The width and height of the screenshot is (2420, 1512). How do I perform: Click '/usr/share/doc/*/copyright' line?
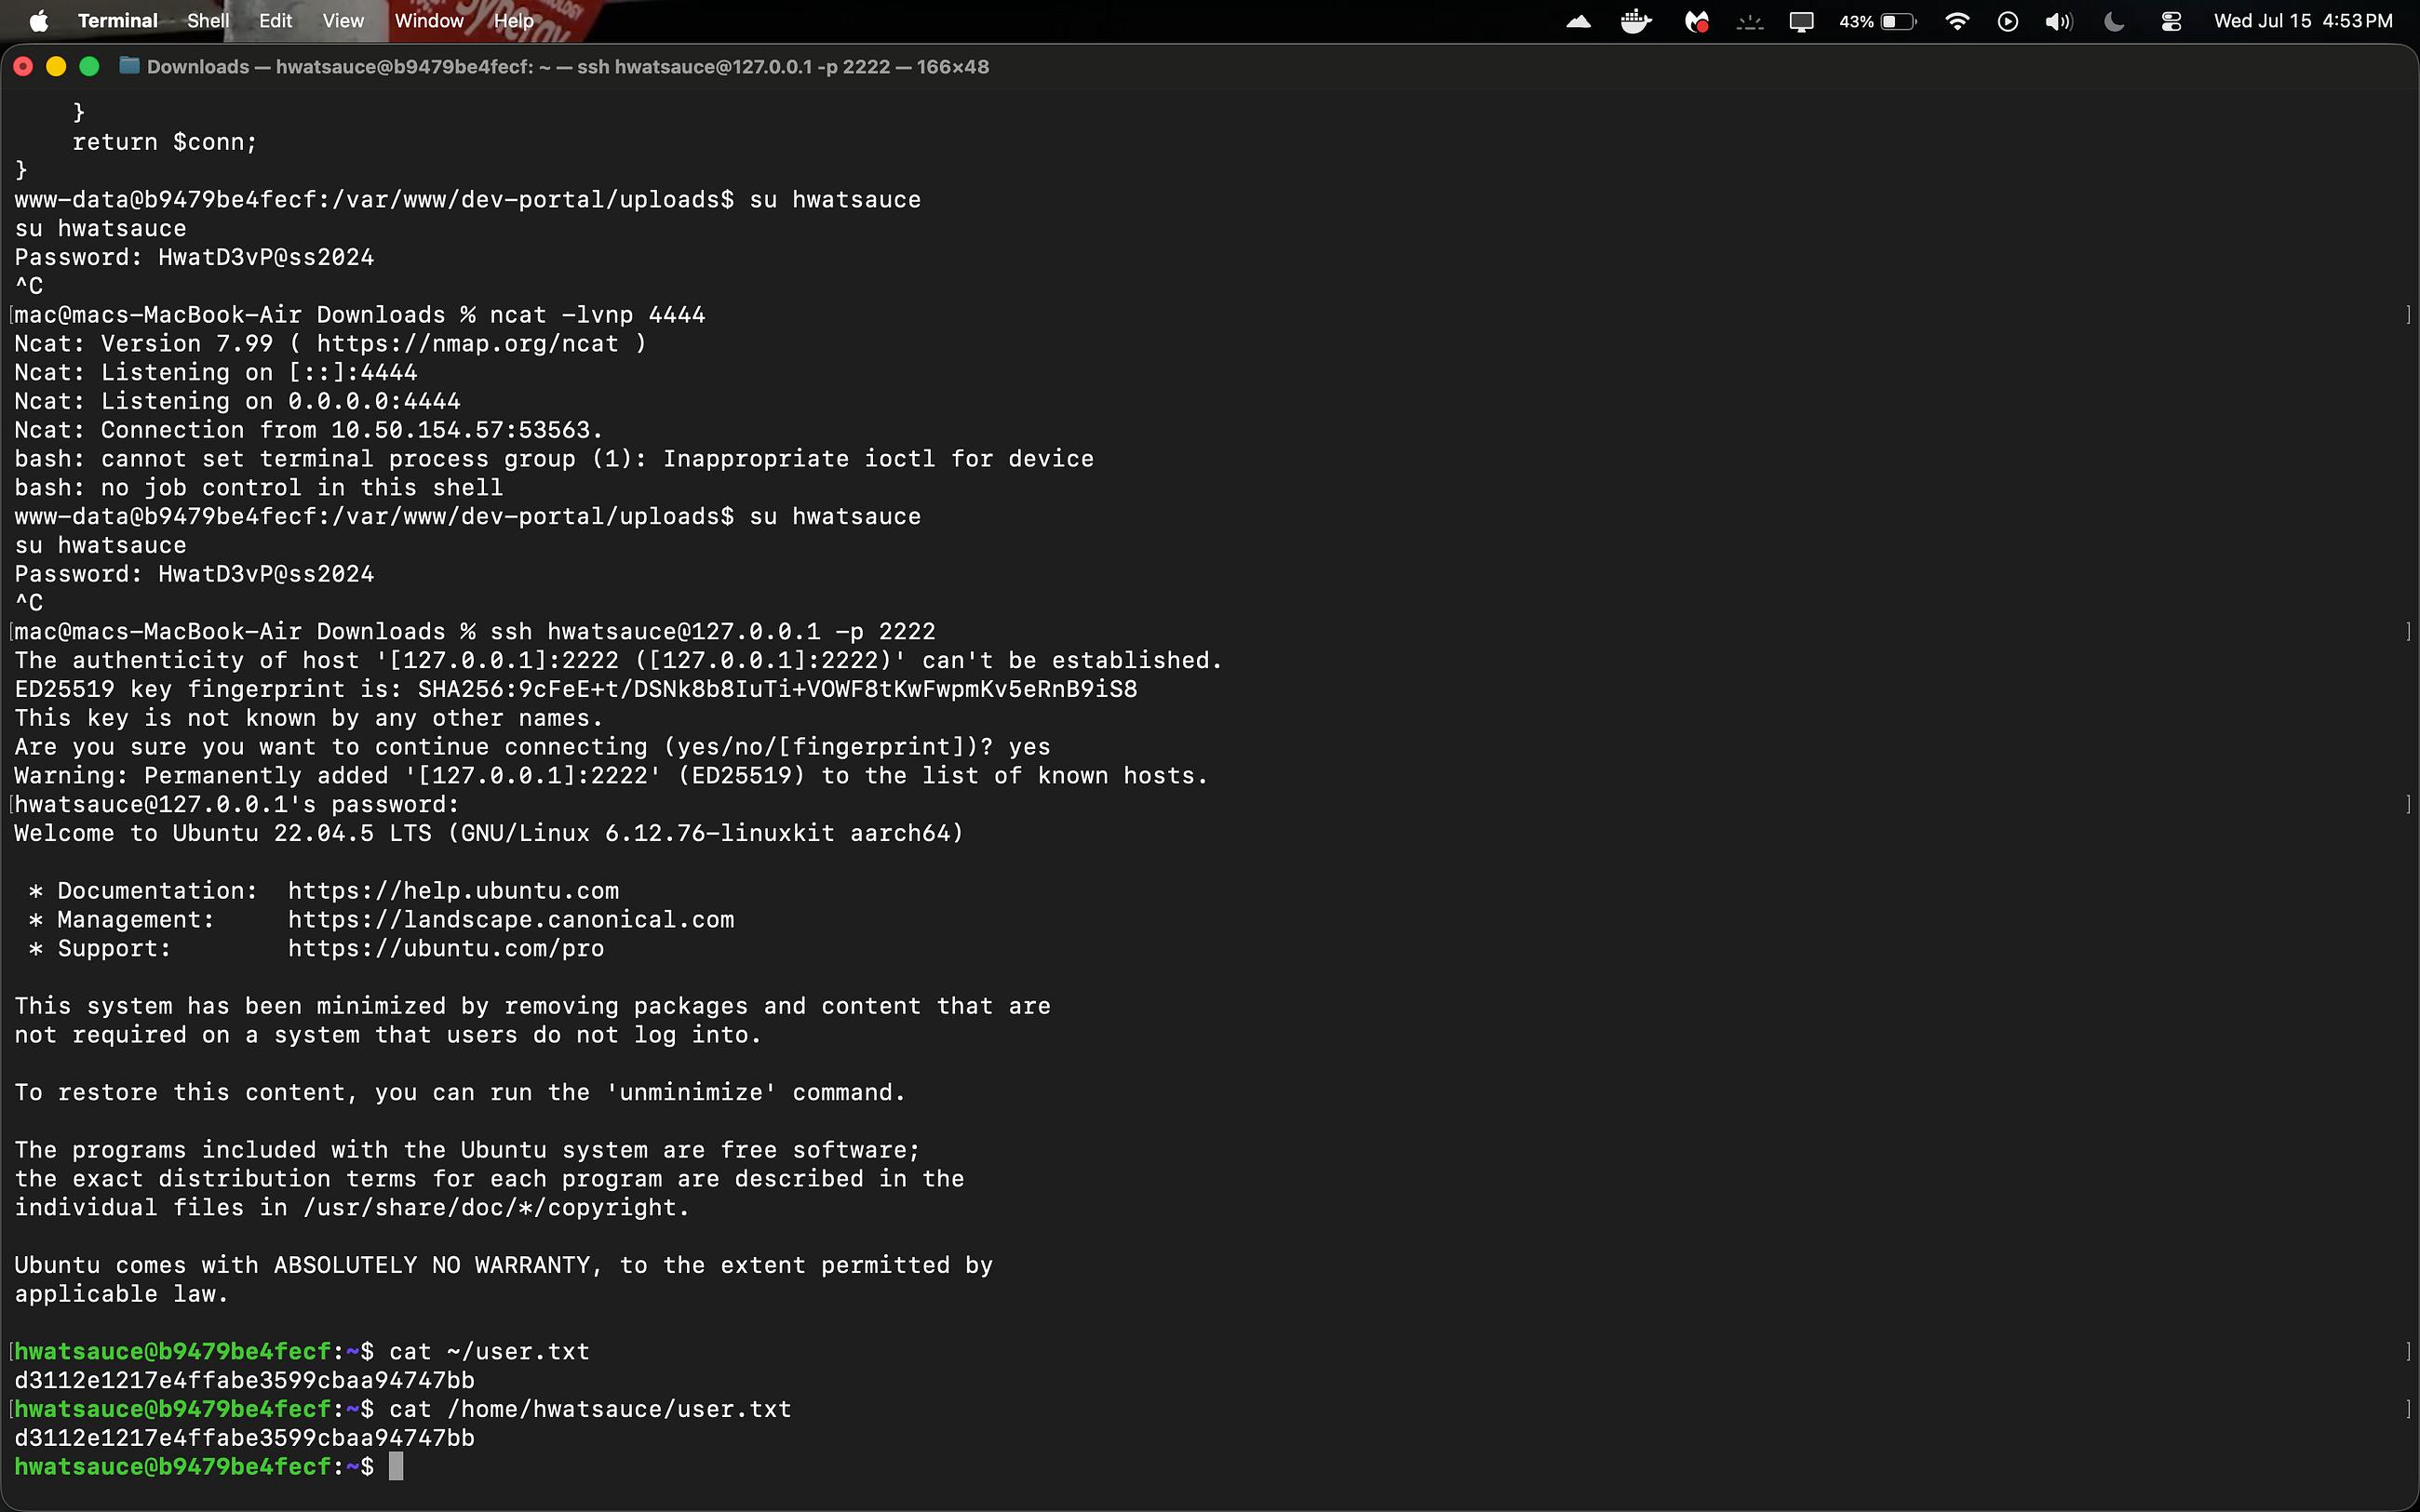[352, 1208]
